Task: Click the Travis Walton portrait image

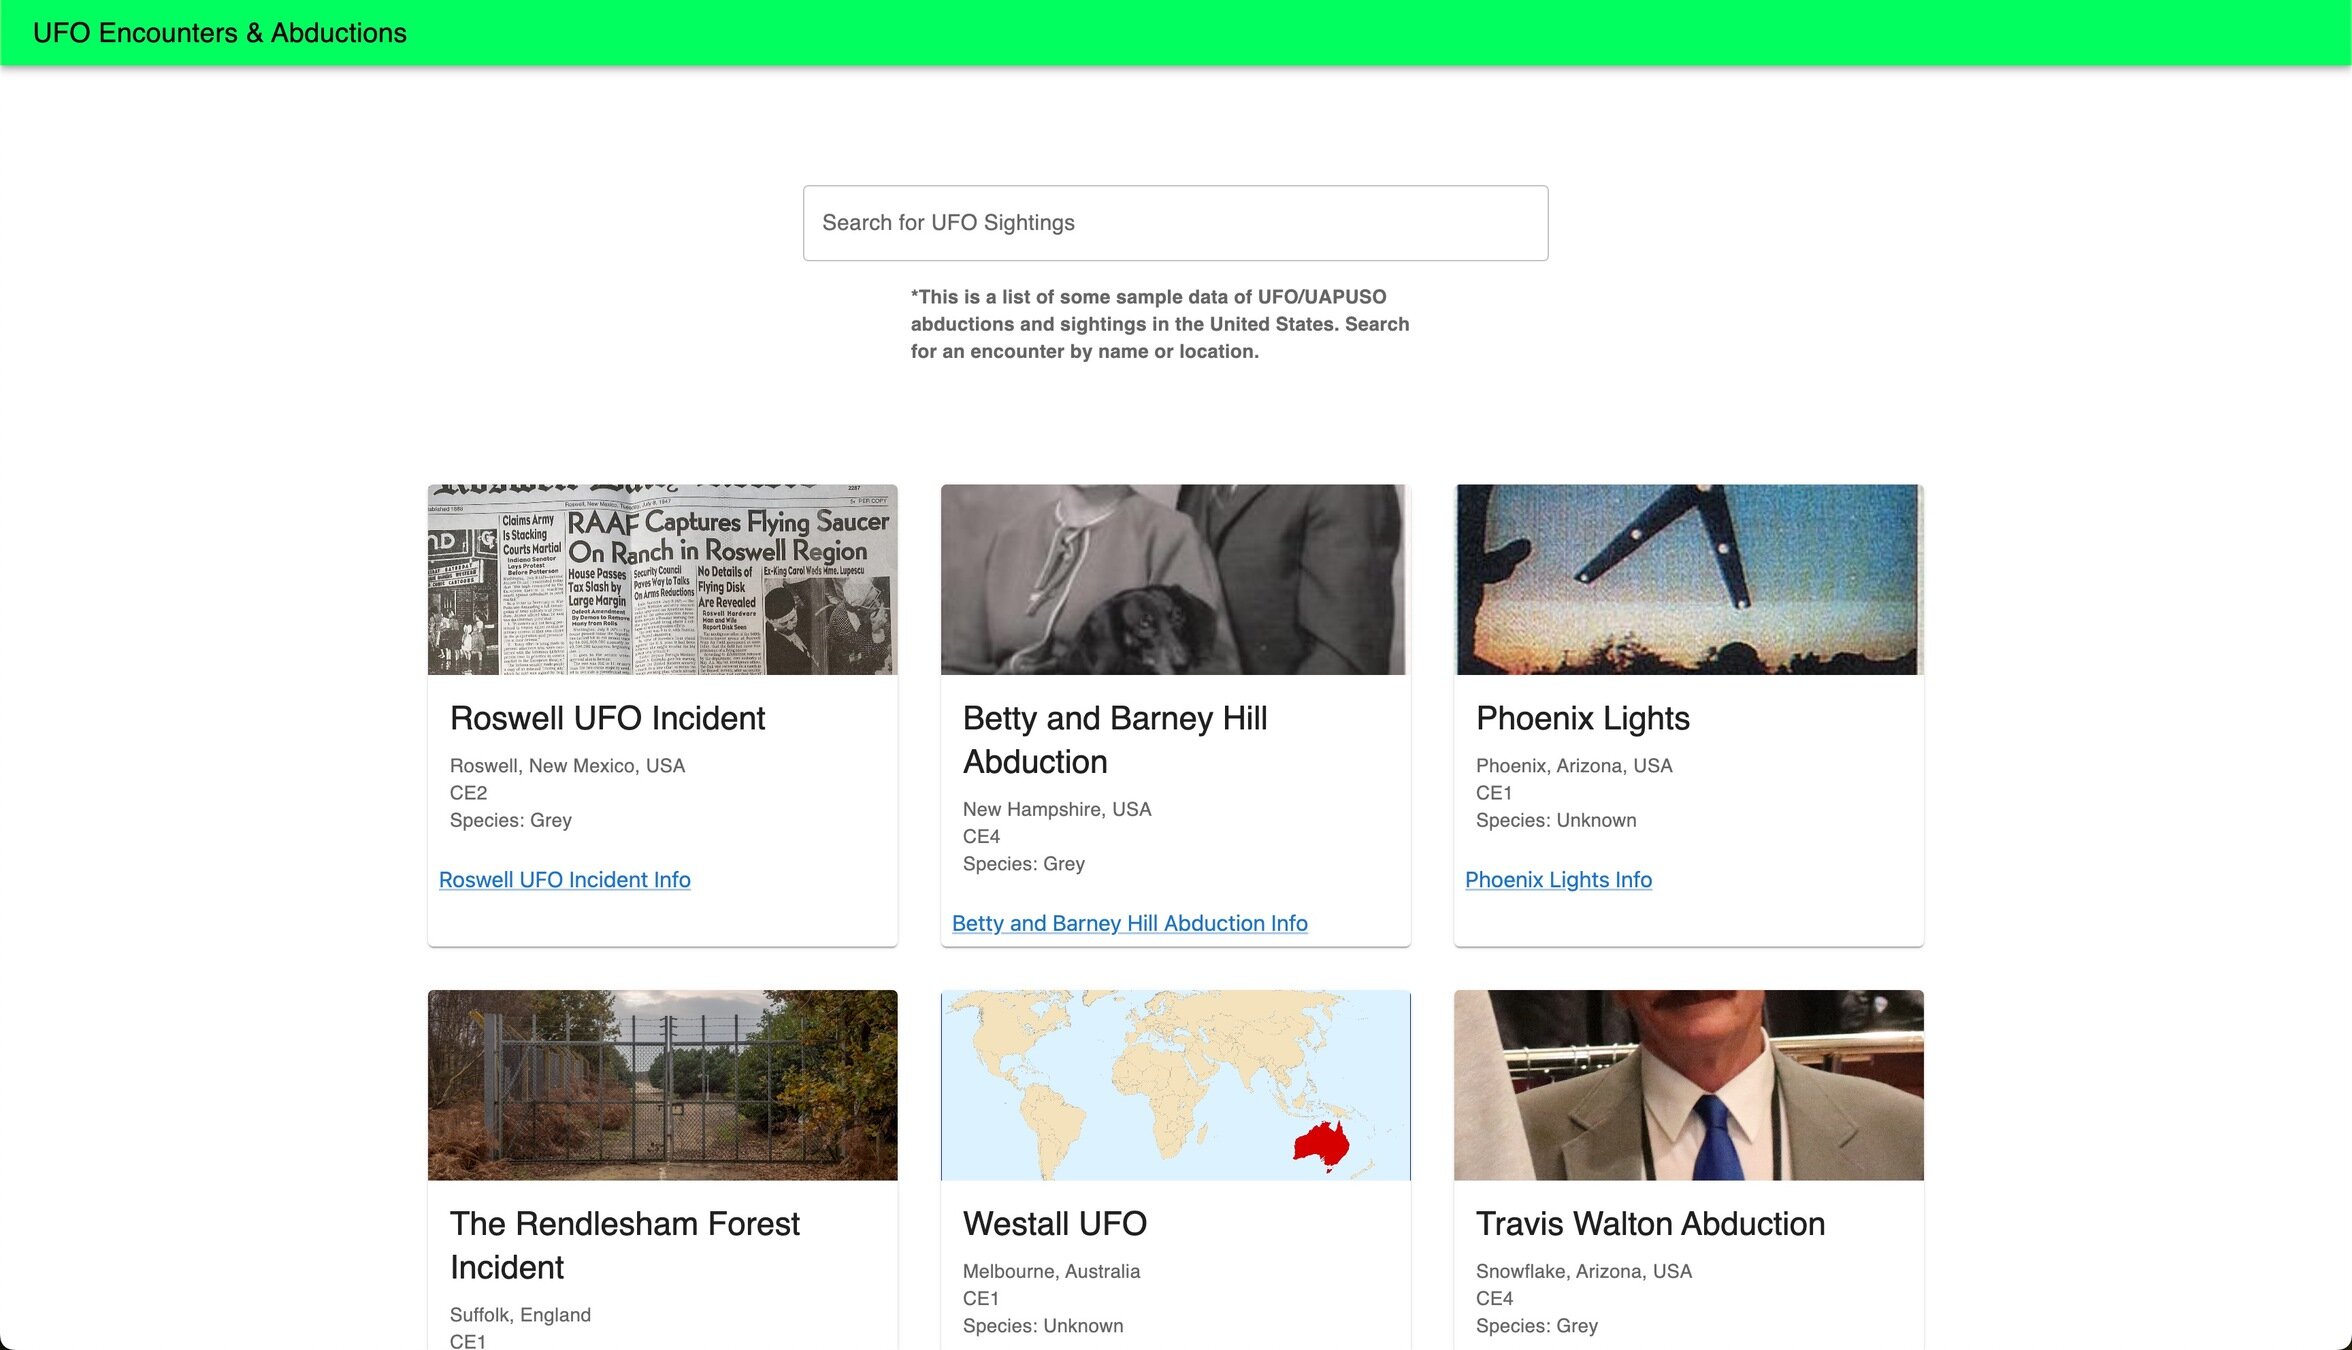Action: [1688, 1085]
